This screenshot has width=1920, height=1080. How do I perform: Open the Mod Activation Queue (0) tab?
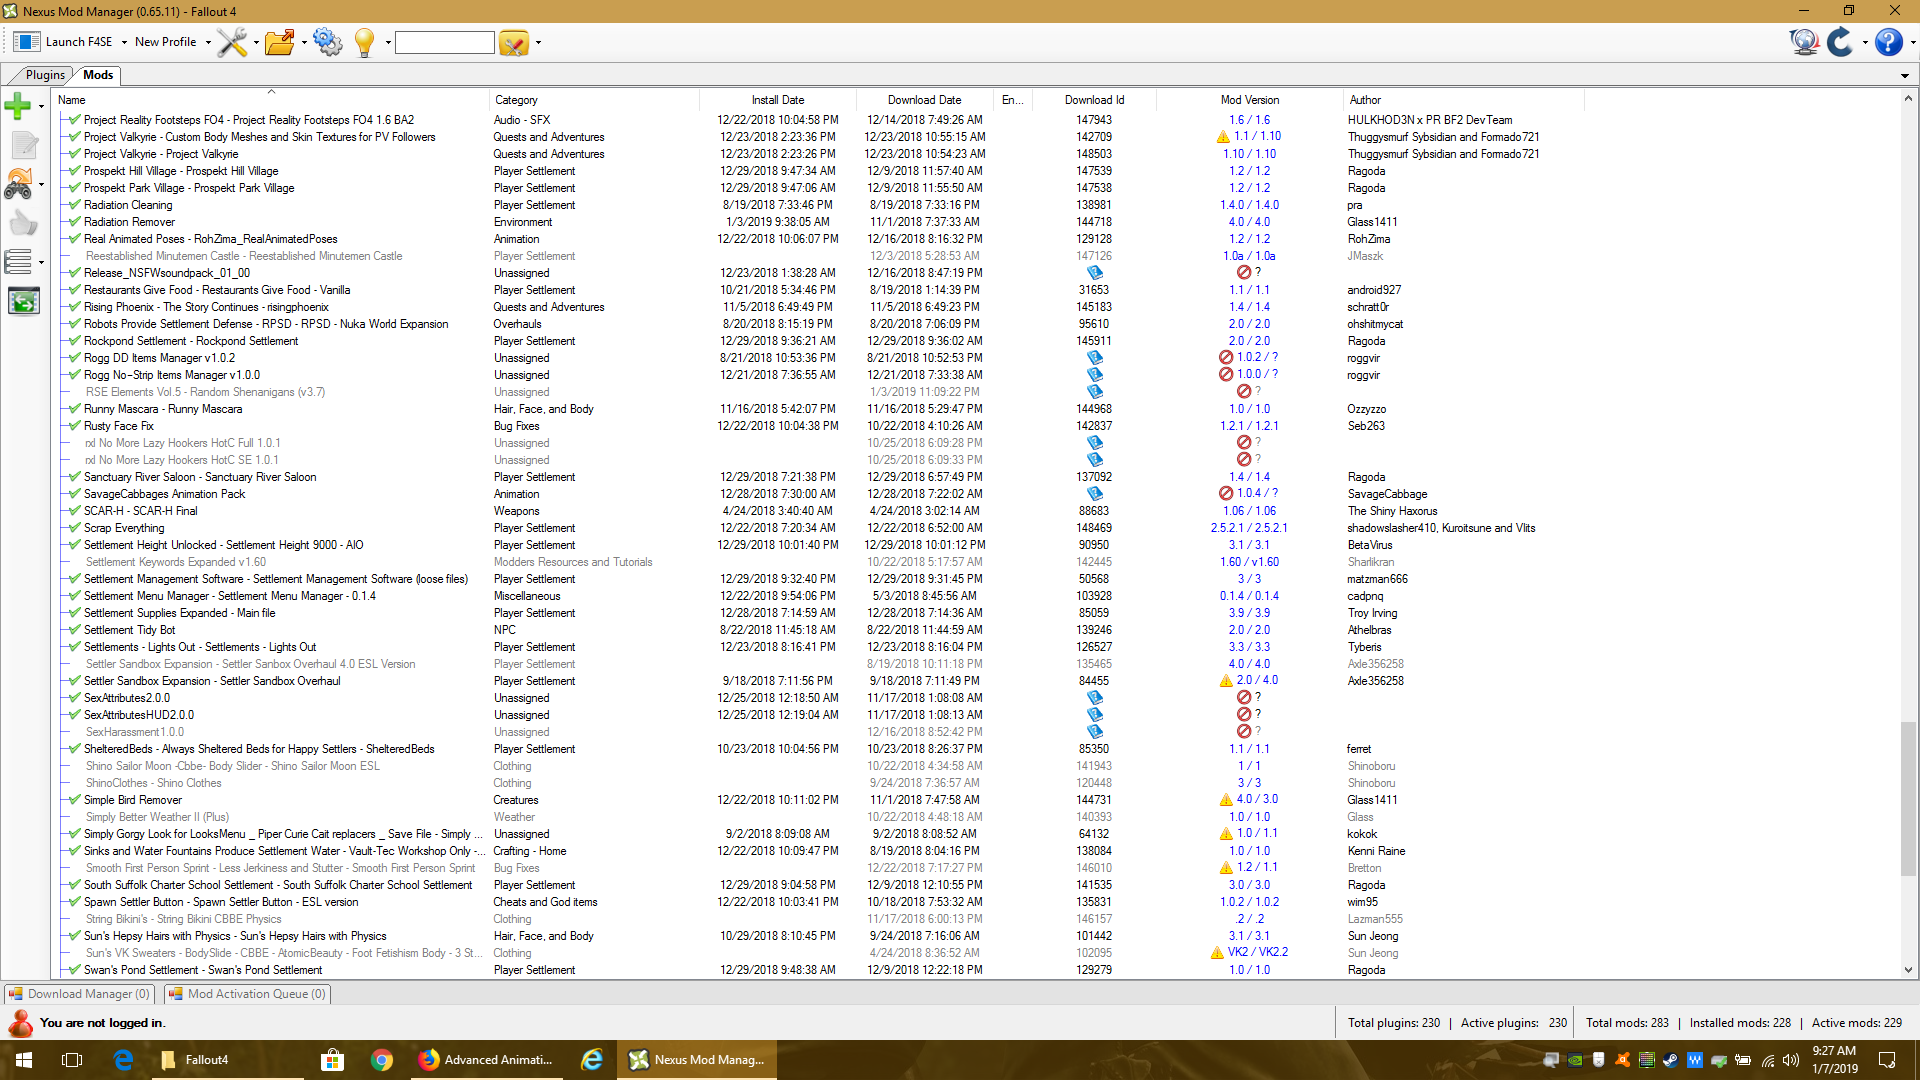248,994
